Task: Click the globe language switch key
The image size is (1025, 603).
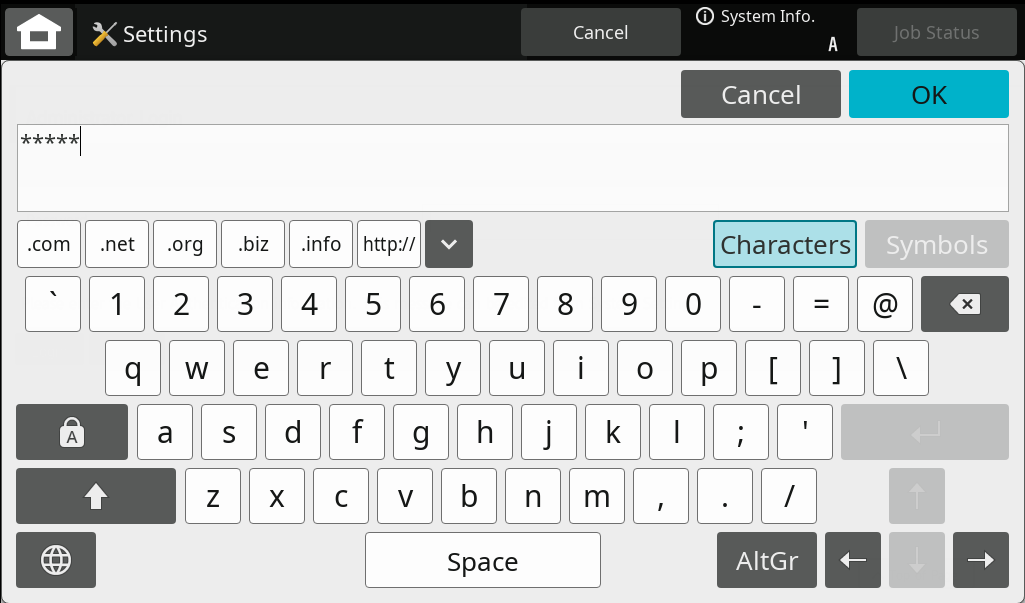Action: click(56, 560)
